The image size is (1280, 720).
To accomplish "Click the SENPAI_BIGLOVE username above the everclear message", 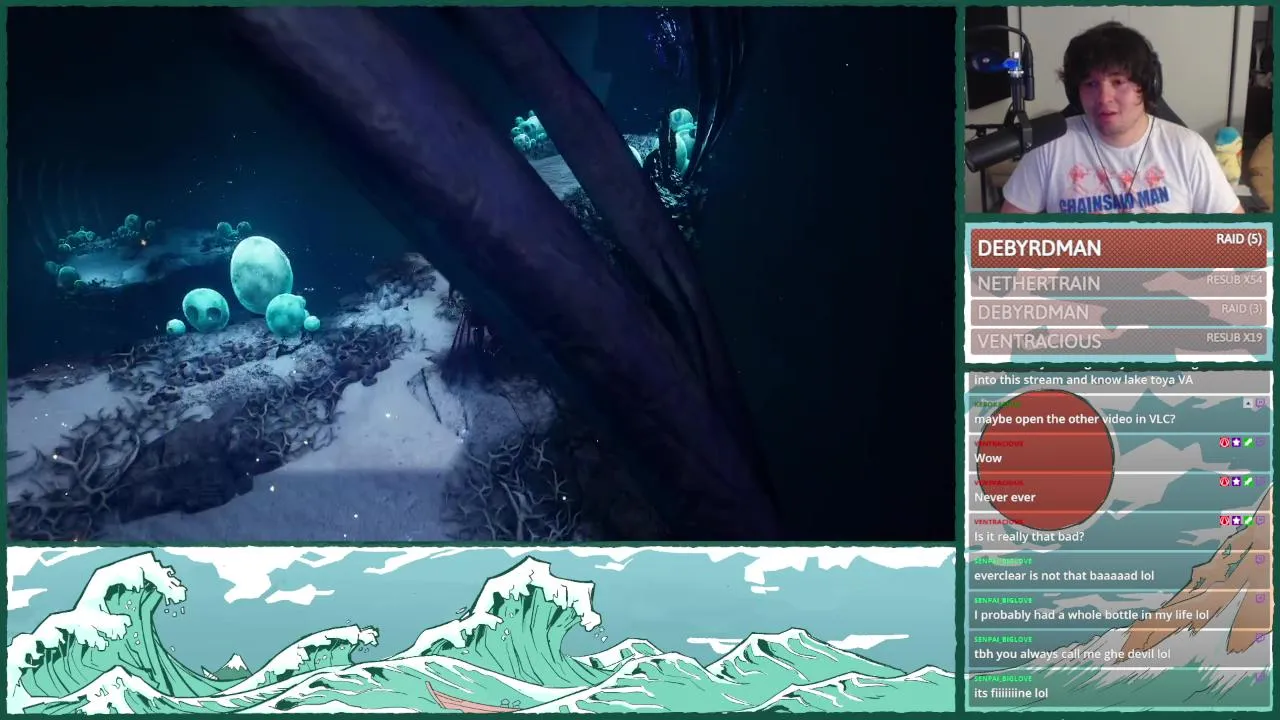I will [x=1003, y=561].
